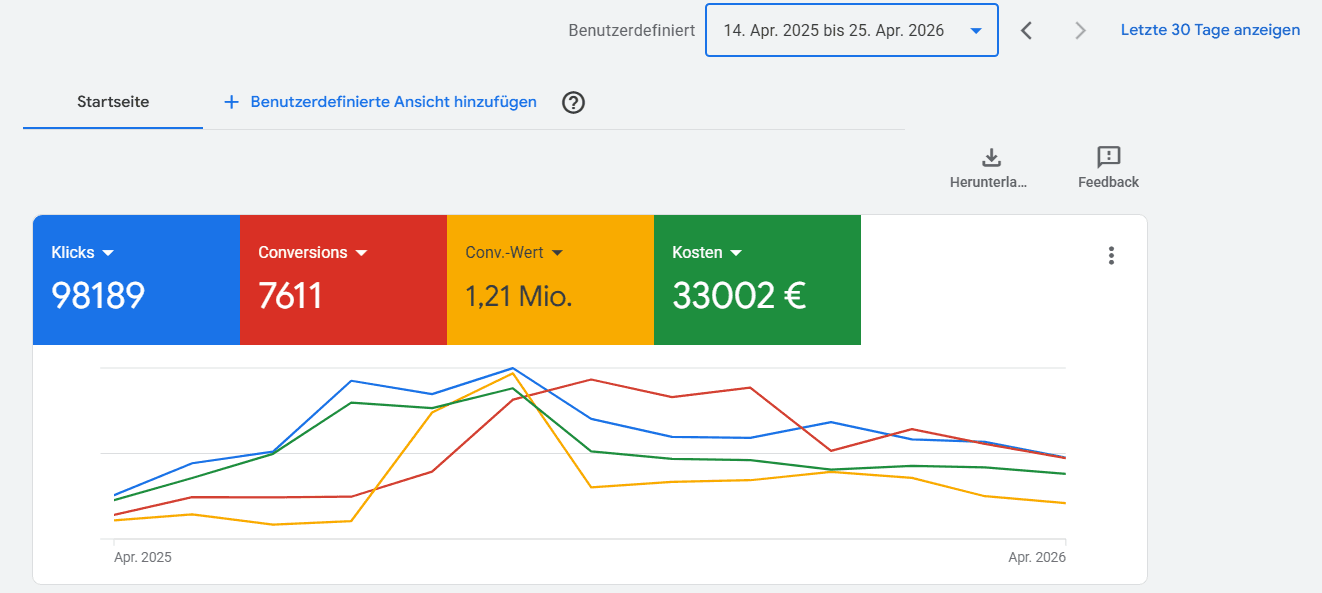The height and width of the screenshot is (593, 1322).
Task: Open the Kosten metric dropdown
Action: [x=707, y=253]
